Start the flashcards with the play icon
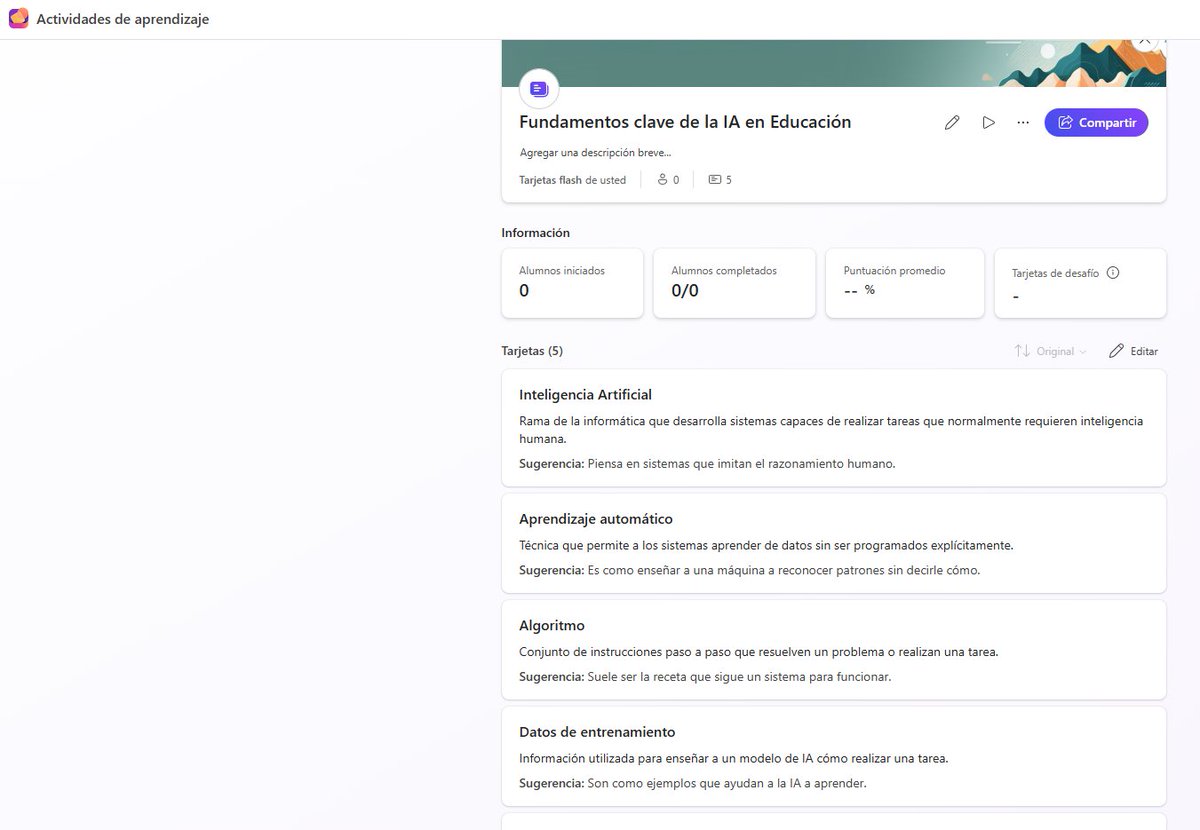This screenshot has height=830, width=1200. [x=988, y=122]
